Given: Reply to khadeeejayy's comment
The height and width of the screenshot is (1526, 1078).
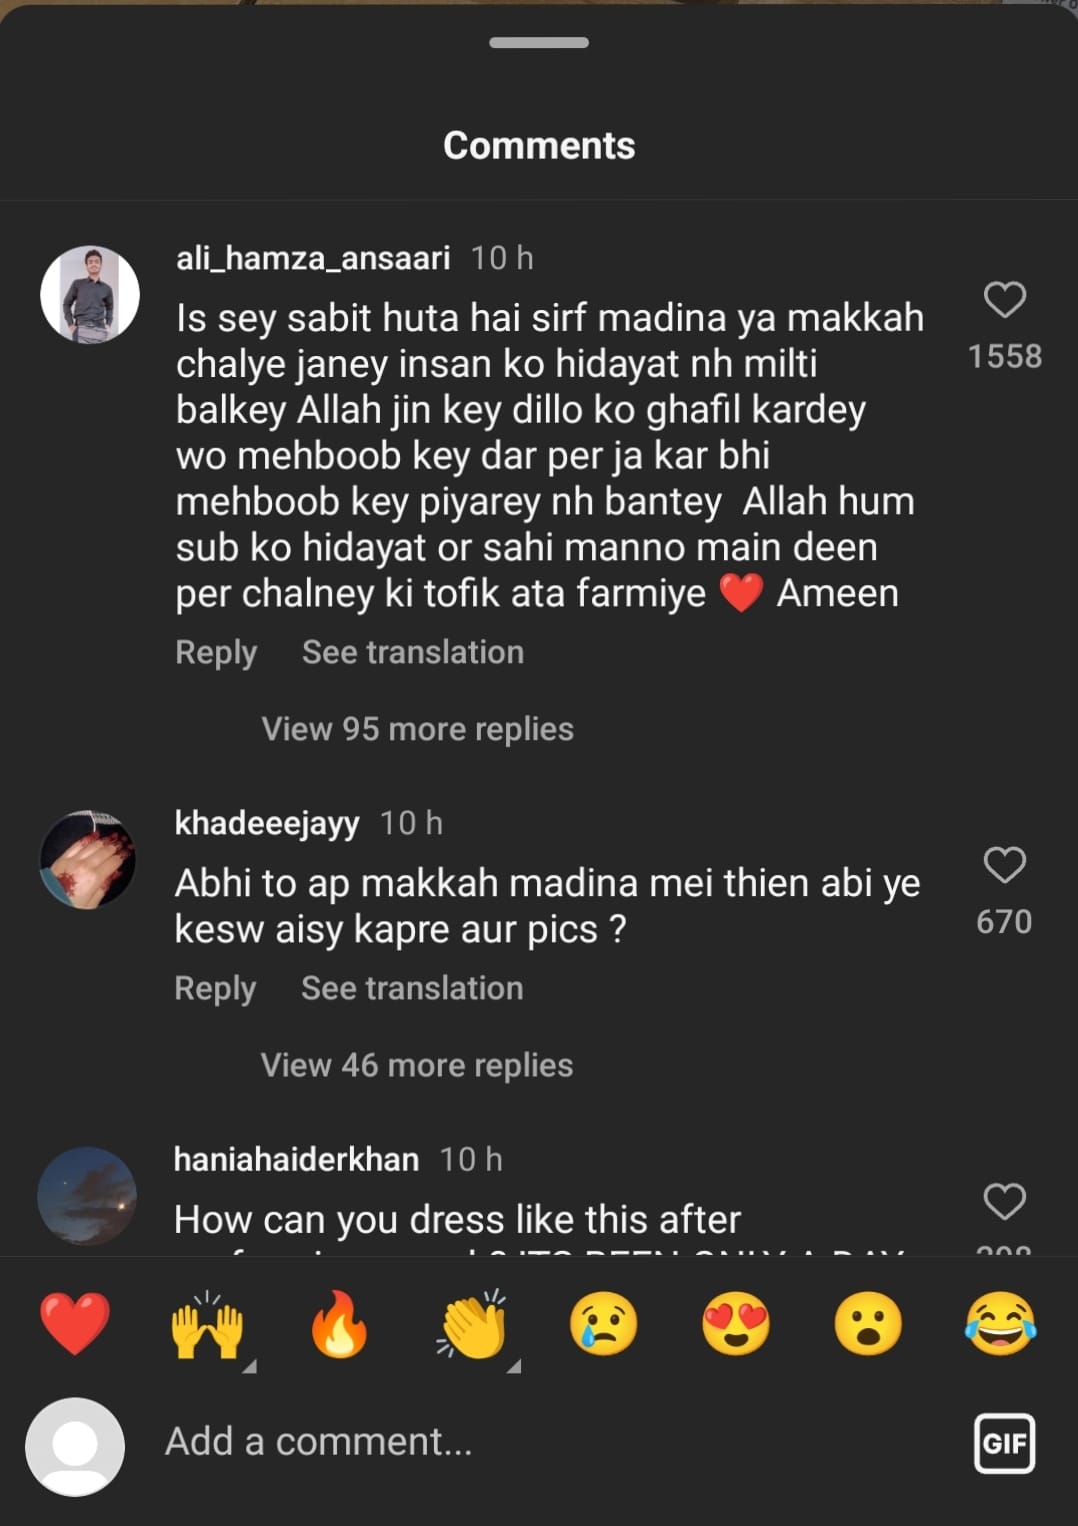Looking at the screenshot, I should coord(215,988).
